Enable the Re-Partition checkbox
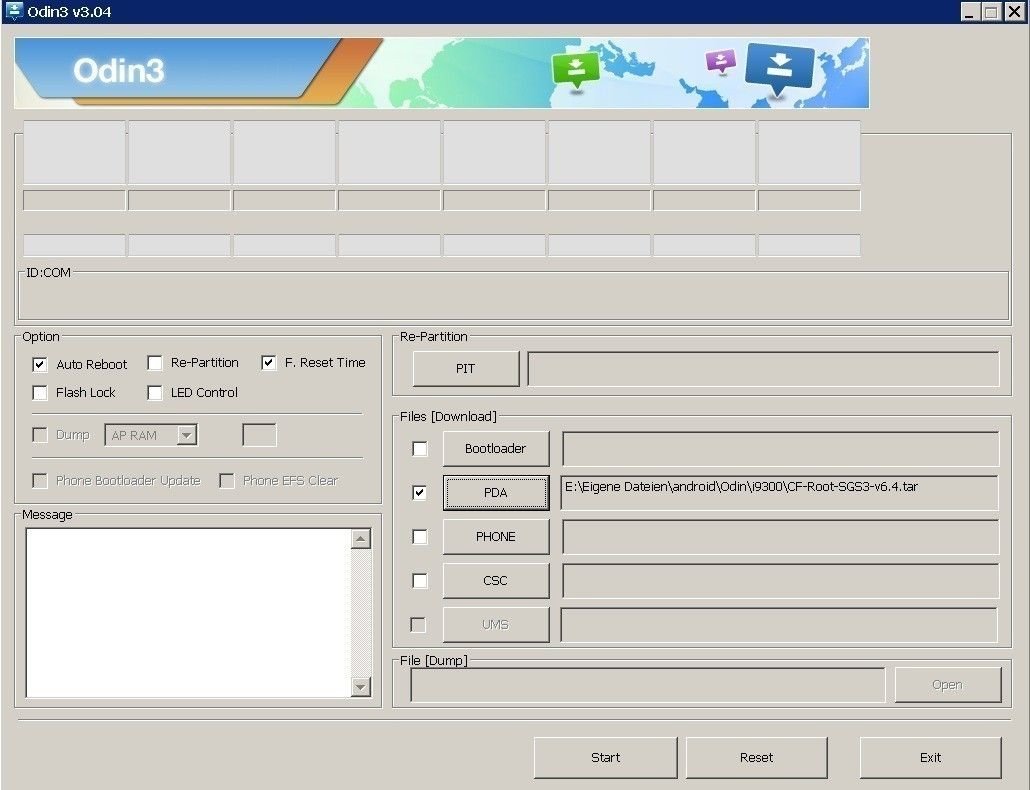Screen dimensions: 1030x790 155,363
